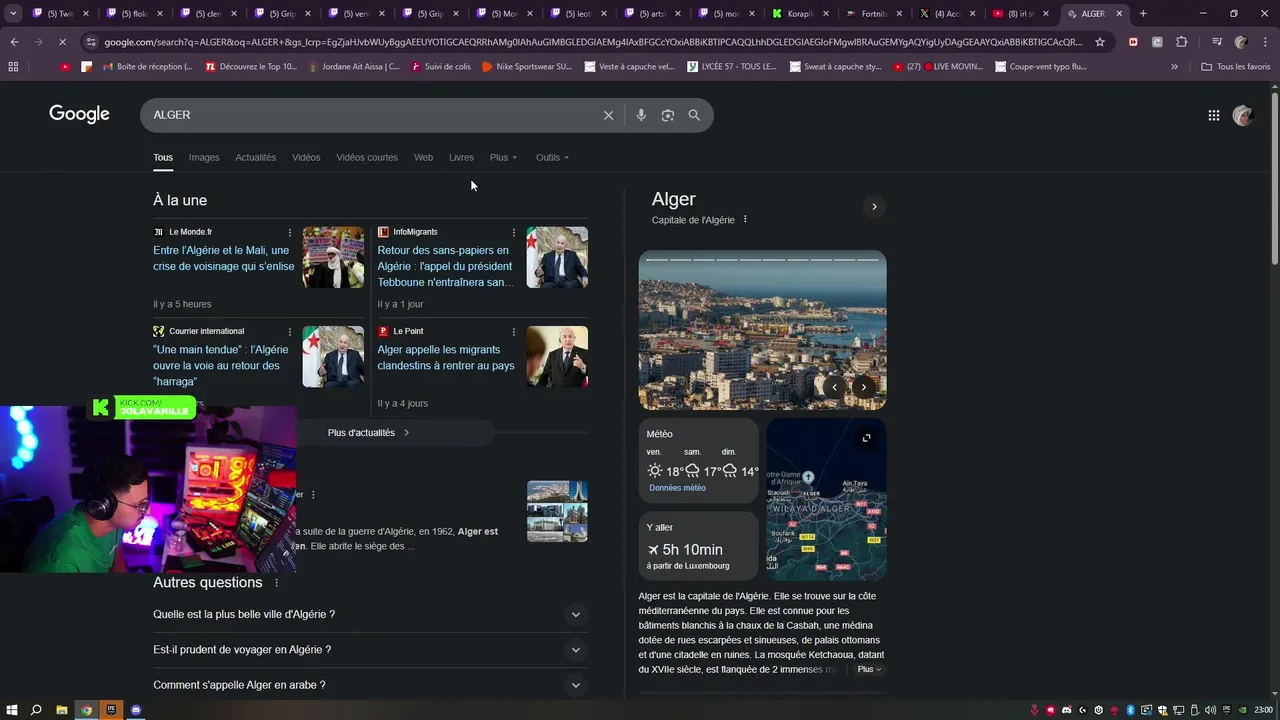
Task: Switch to the Livres results tab
Action: (x=461, y=157)
